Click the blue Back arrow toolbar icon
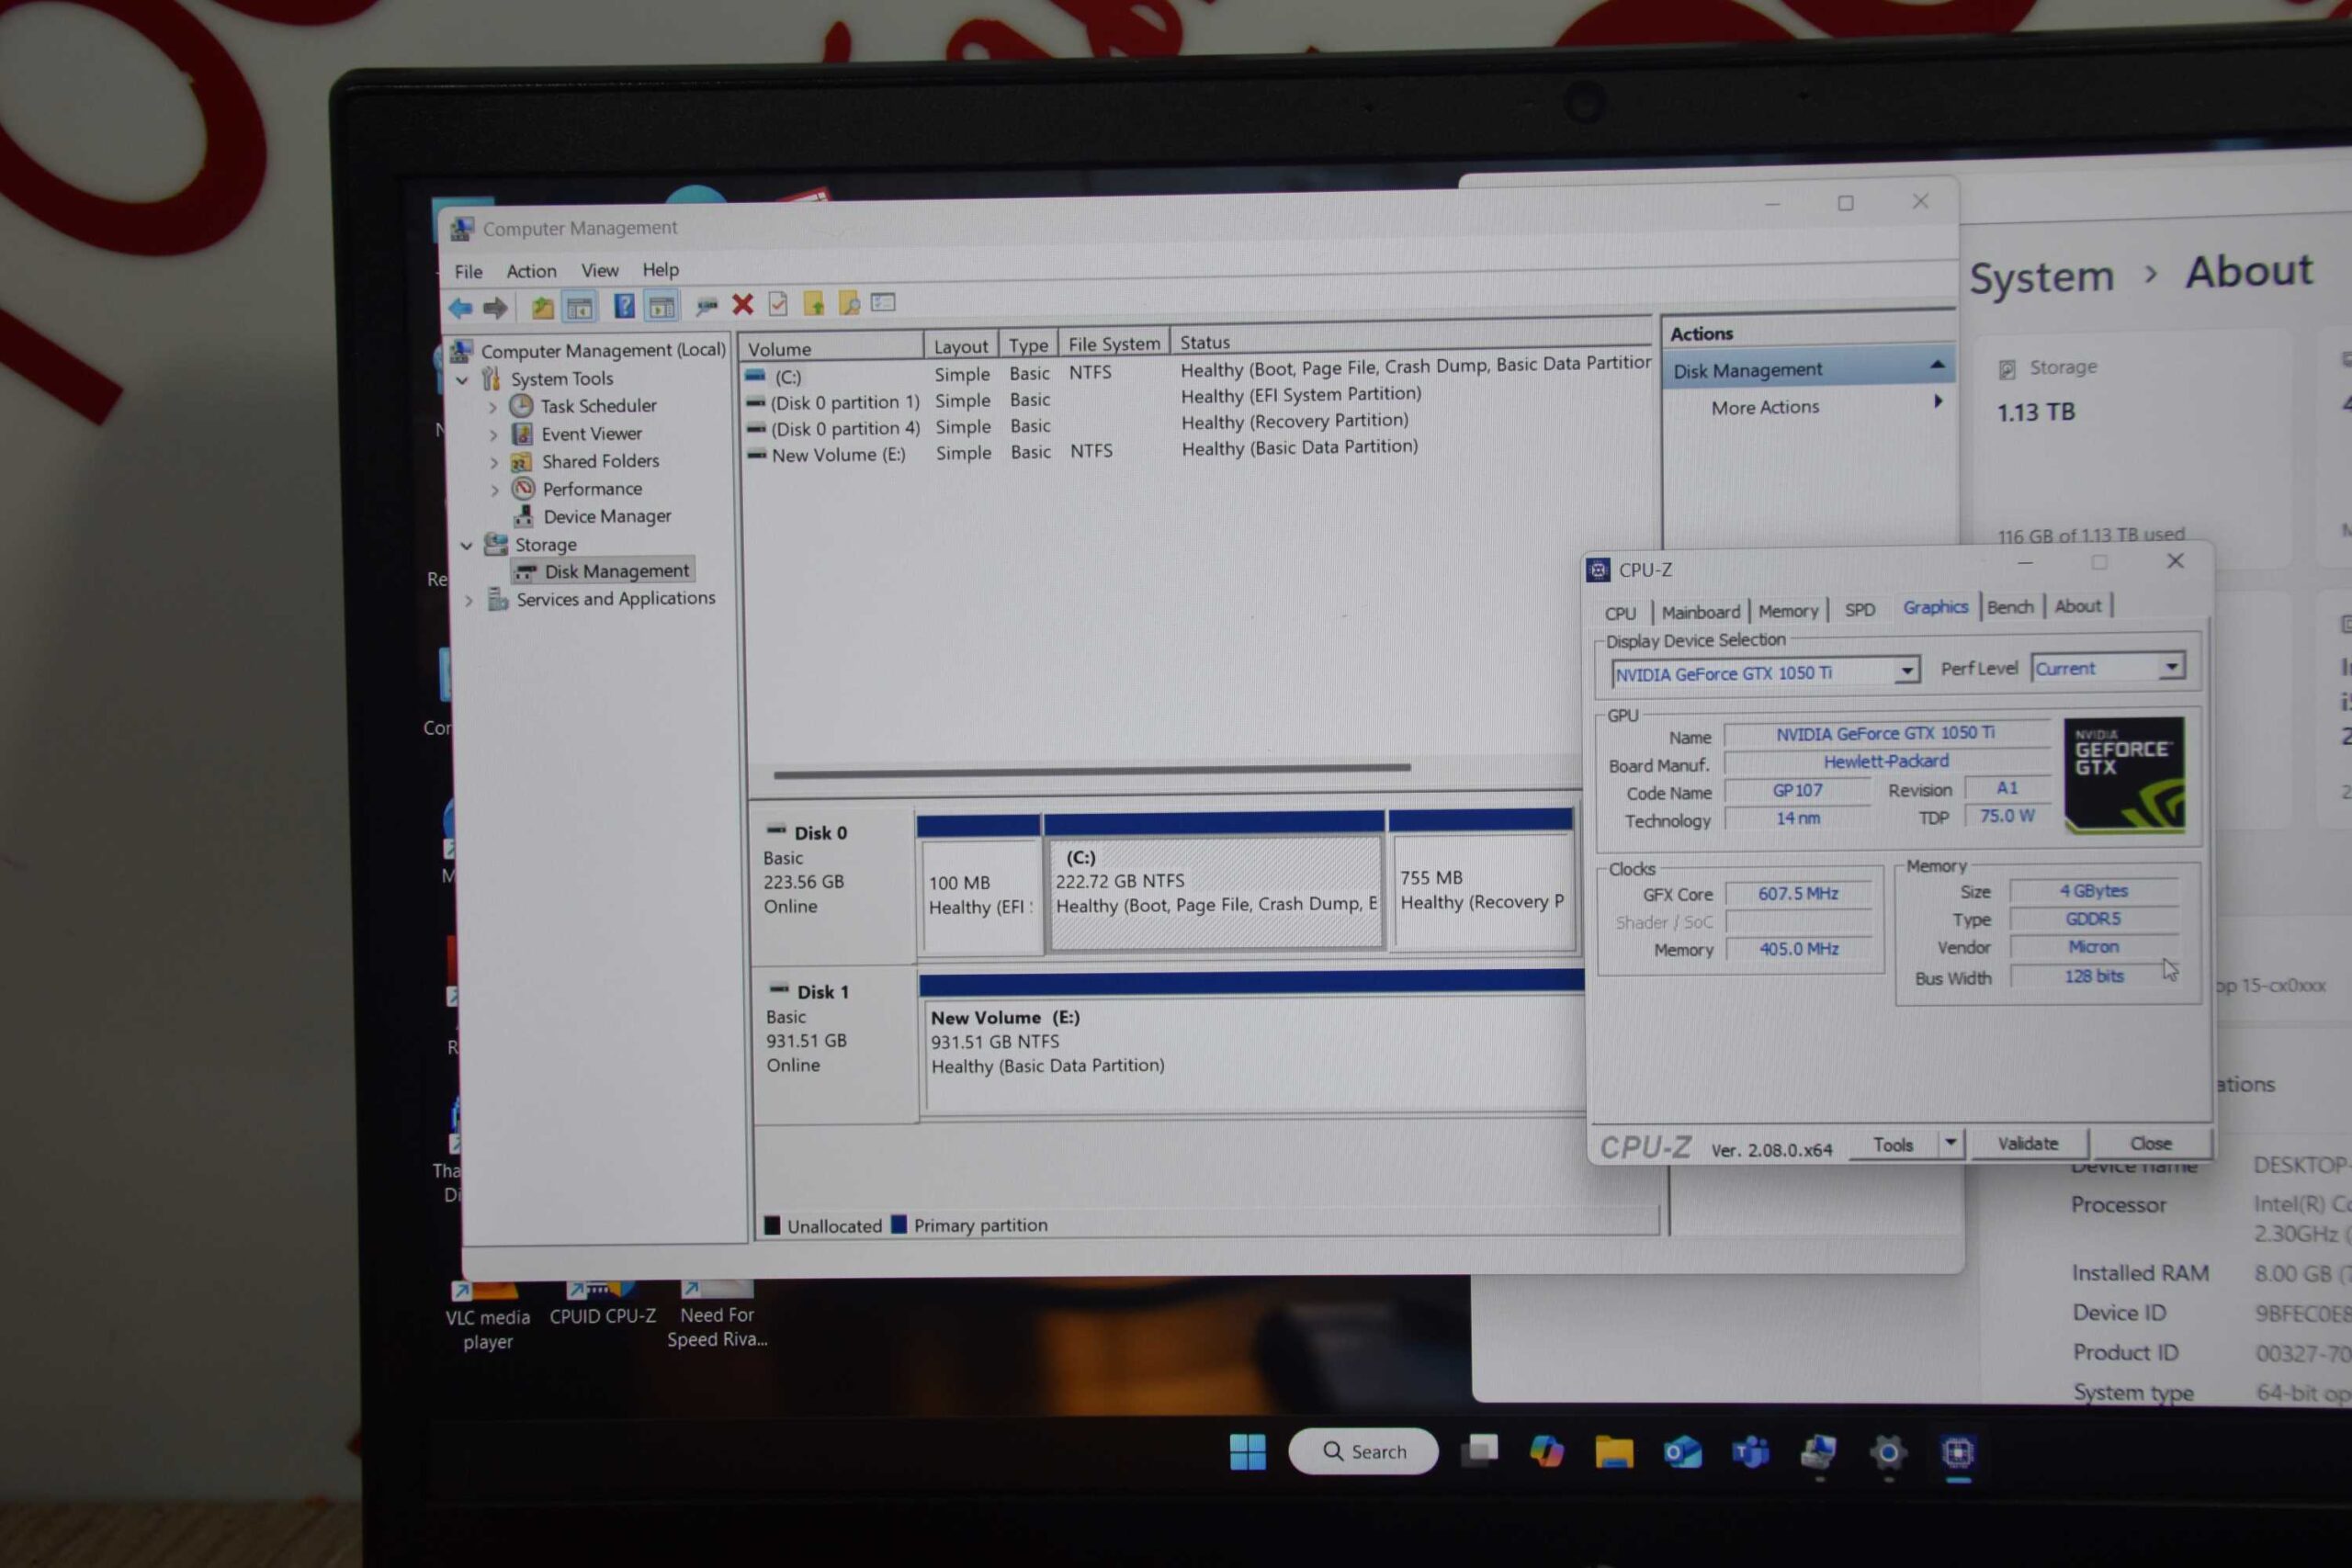2352x1568 pixels. [x=461, y=308]
